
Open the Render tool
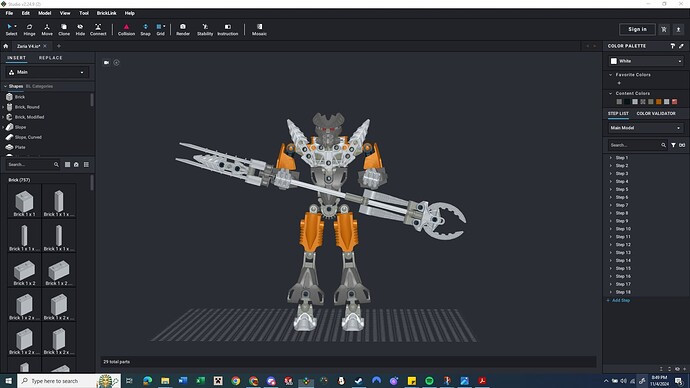[x=183, y=29]
